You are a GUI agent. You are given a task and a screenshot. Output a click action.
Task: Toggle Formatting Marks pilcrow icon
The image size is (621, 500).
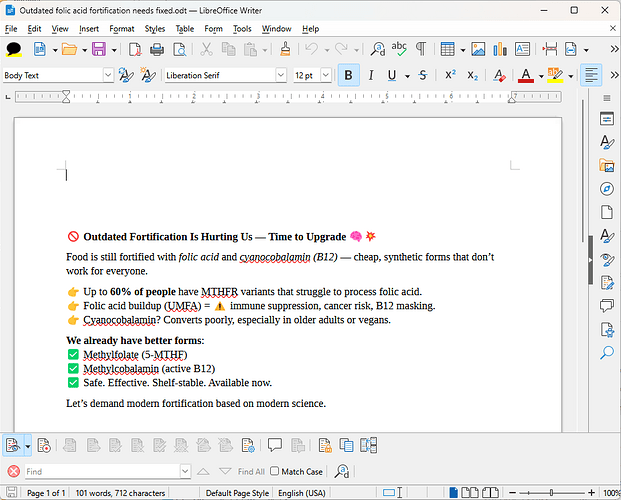coord(421,50)
